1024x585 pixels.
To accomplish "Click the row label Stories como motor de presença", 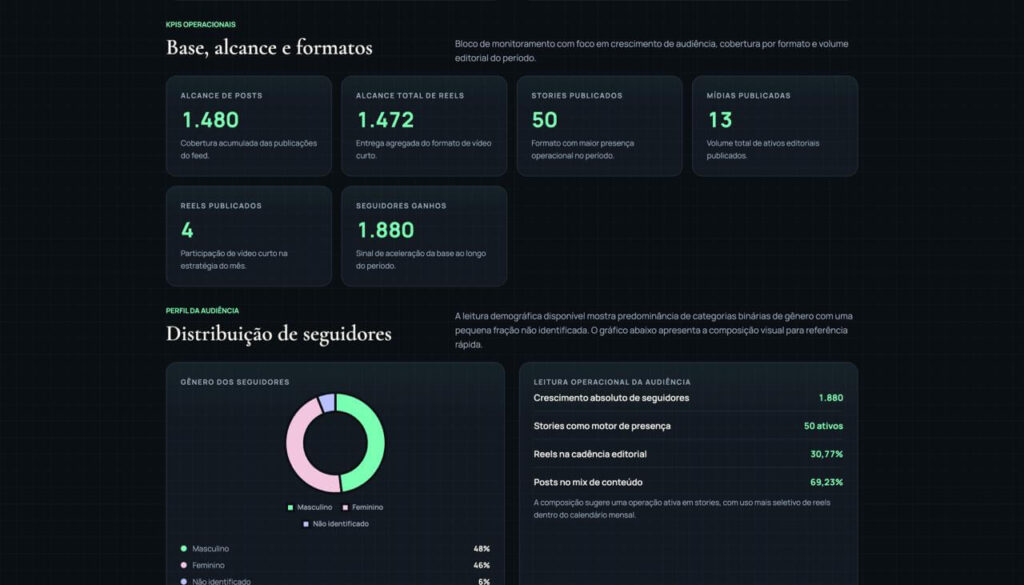I will [x=602, y=426].
